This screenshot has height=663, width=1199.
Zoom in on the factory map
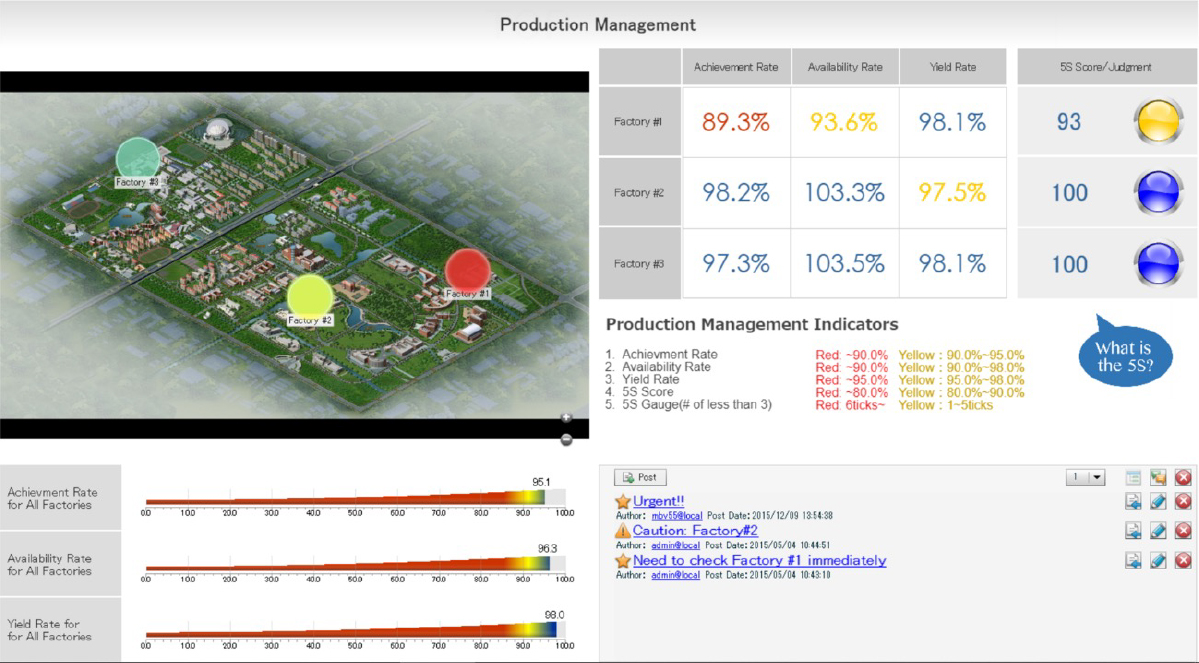coord(566,418)
